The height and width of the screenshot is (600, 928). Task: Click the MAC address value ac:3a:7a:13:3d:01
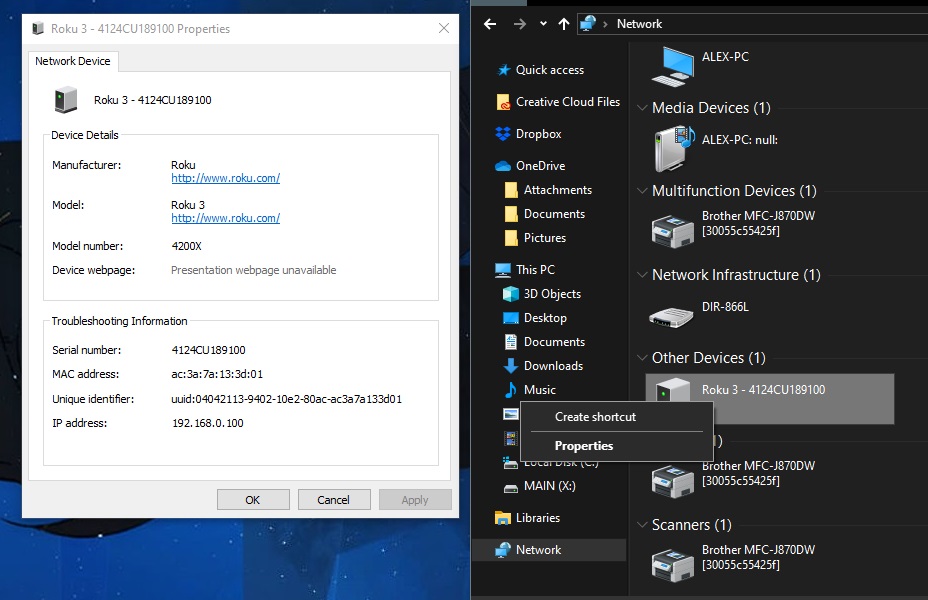pyautogui.click(x=217, y=375)
